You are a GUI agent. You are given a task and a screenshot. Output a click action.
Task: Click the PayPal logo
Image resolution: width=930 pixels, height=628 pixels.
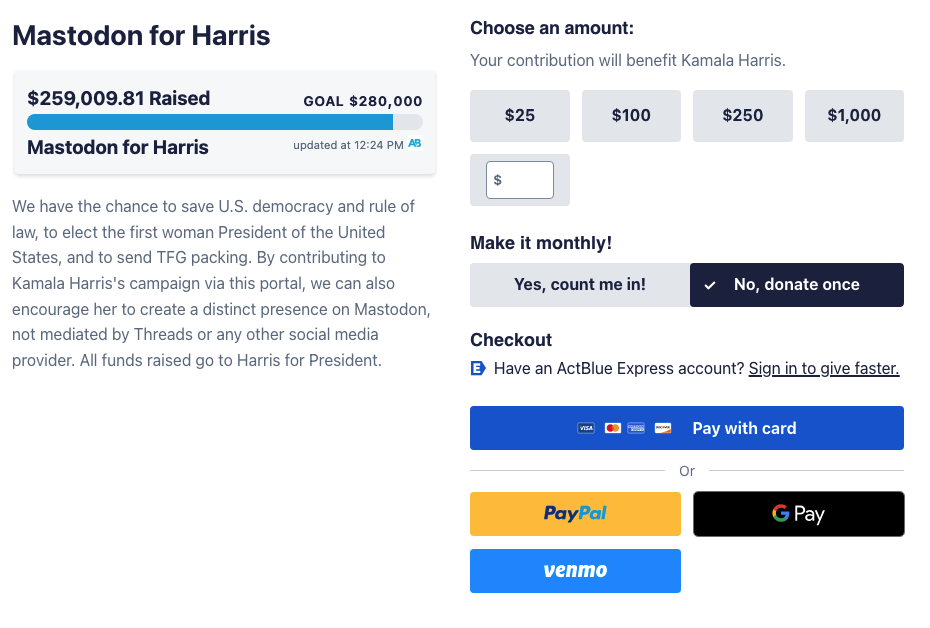click(x=575, y=513)
